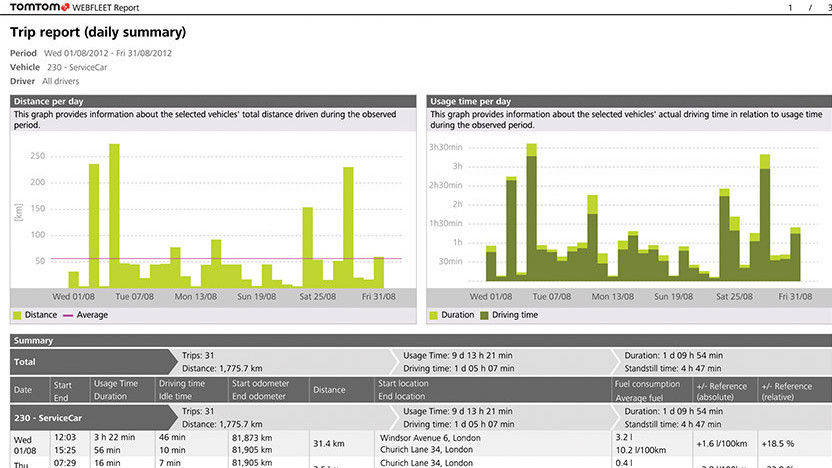
Task: Click the pink Average legend line marker
Action: (x=70, y=315)
